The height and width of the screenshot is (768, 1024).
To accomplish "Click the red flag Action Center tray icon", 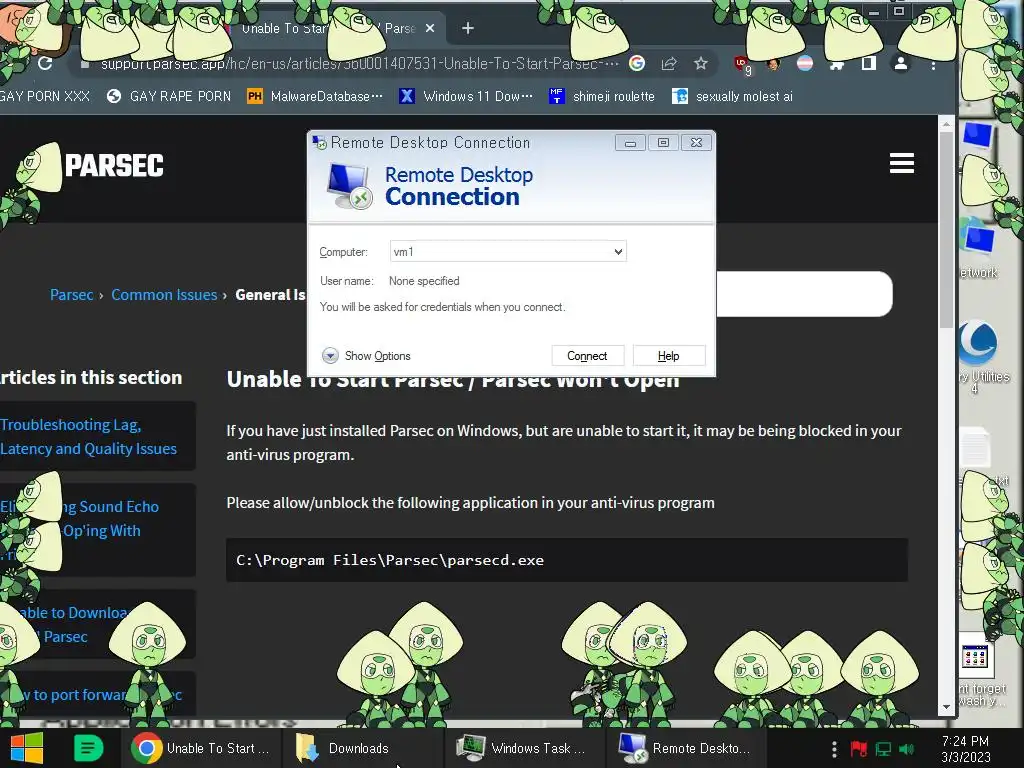I will pyautogui.click(x=859, y=749).
